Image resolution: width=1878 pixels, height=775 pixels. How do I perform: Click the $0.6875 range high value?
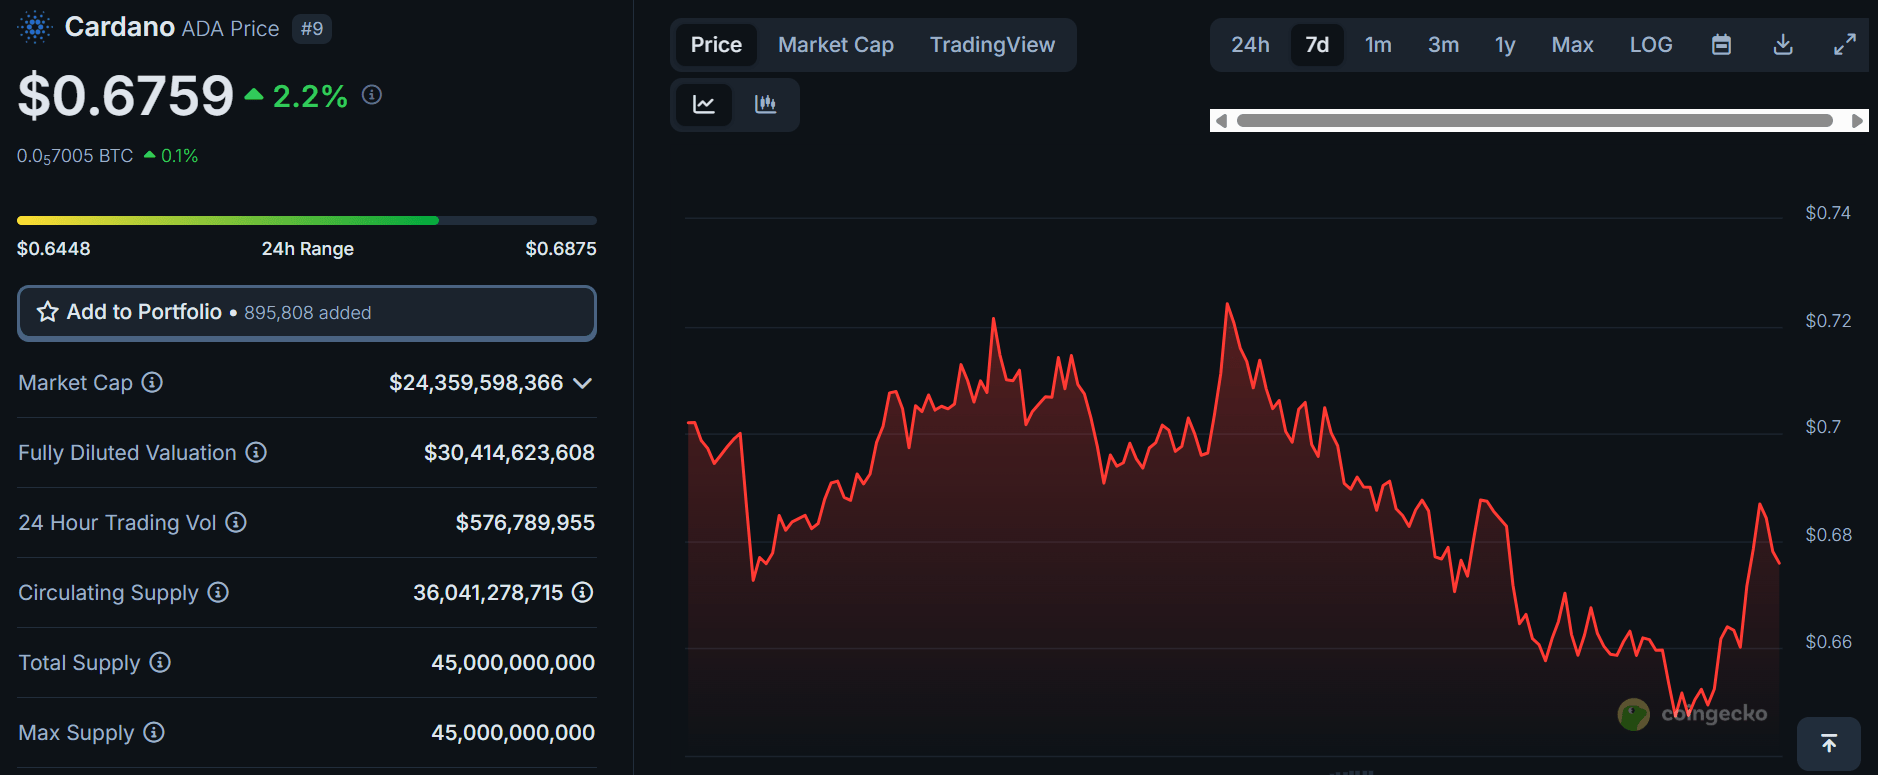tap(561, 248)
